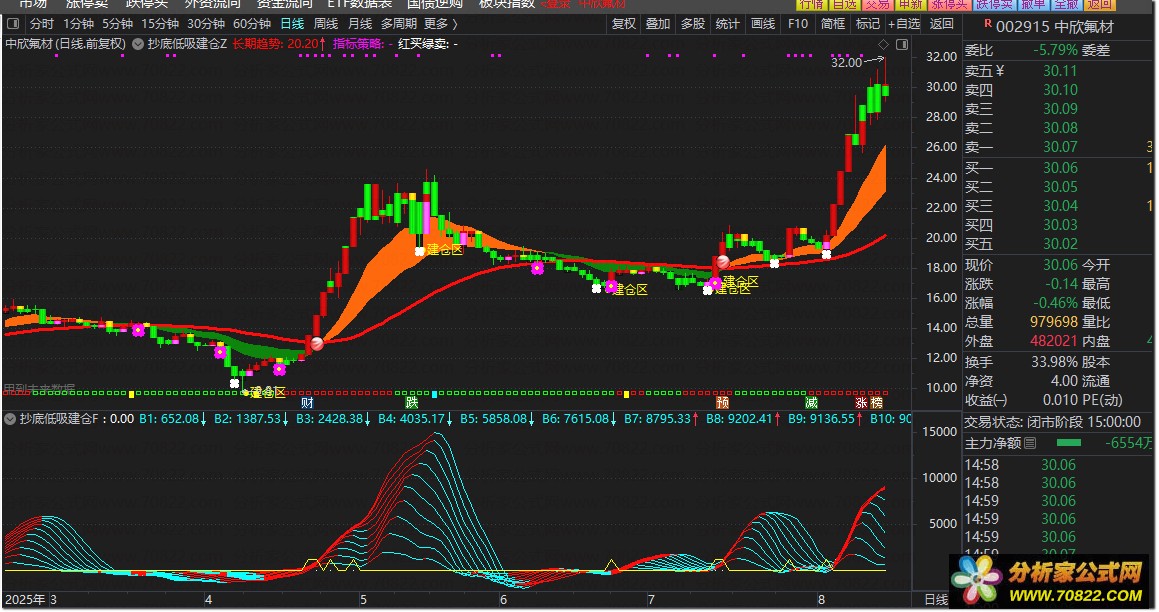The width and height of the screenshot is (1159, 612).
Task: Click the 长期趋势: 20.20 indicator value
Action: 279,44
